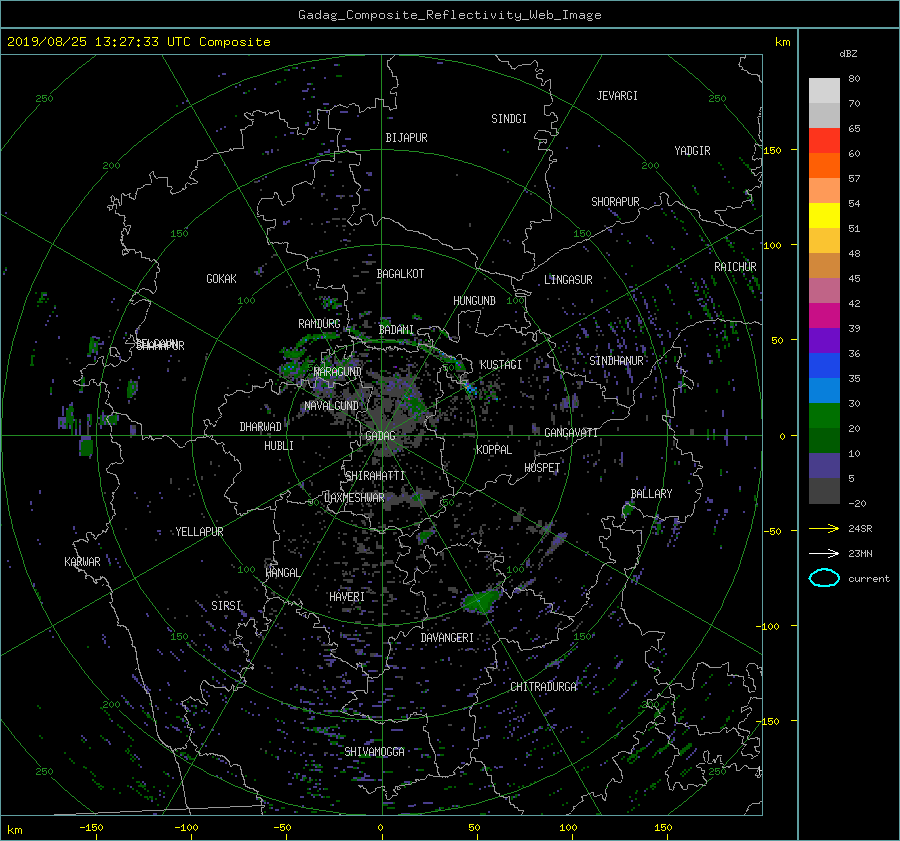This screenshot has height=841, width=900.
Task: Click the NARAGUND label
Action: pyautogui.click(x=338, y=372)
